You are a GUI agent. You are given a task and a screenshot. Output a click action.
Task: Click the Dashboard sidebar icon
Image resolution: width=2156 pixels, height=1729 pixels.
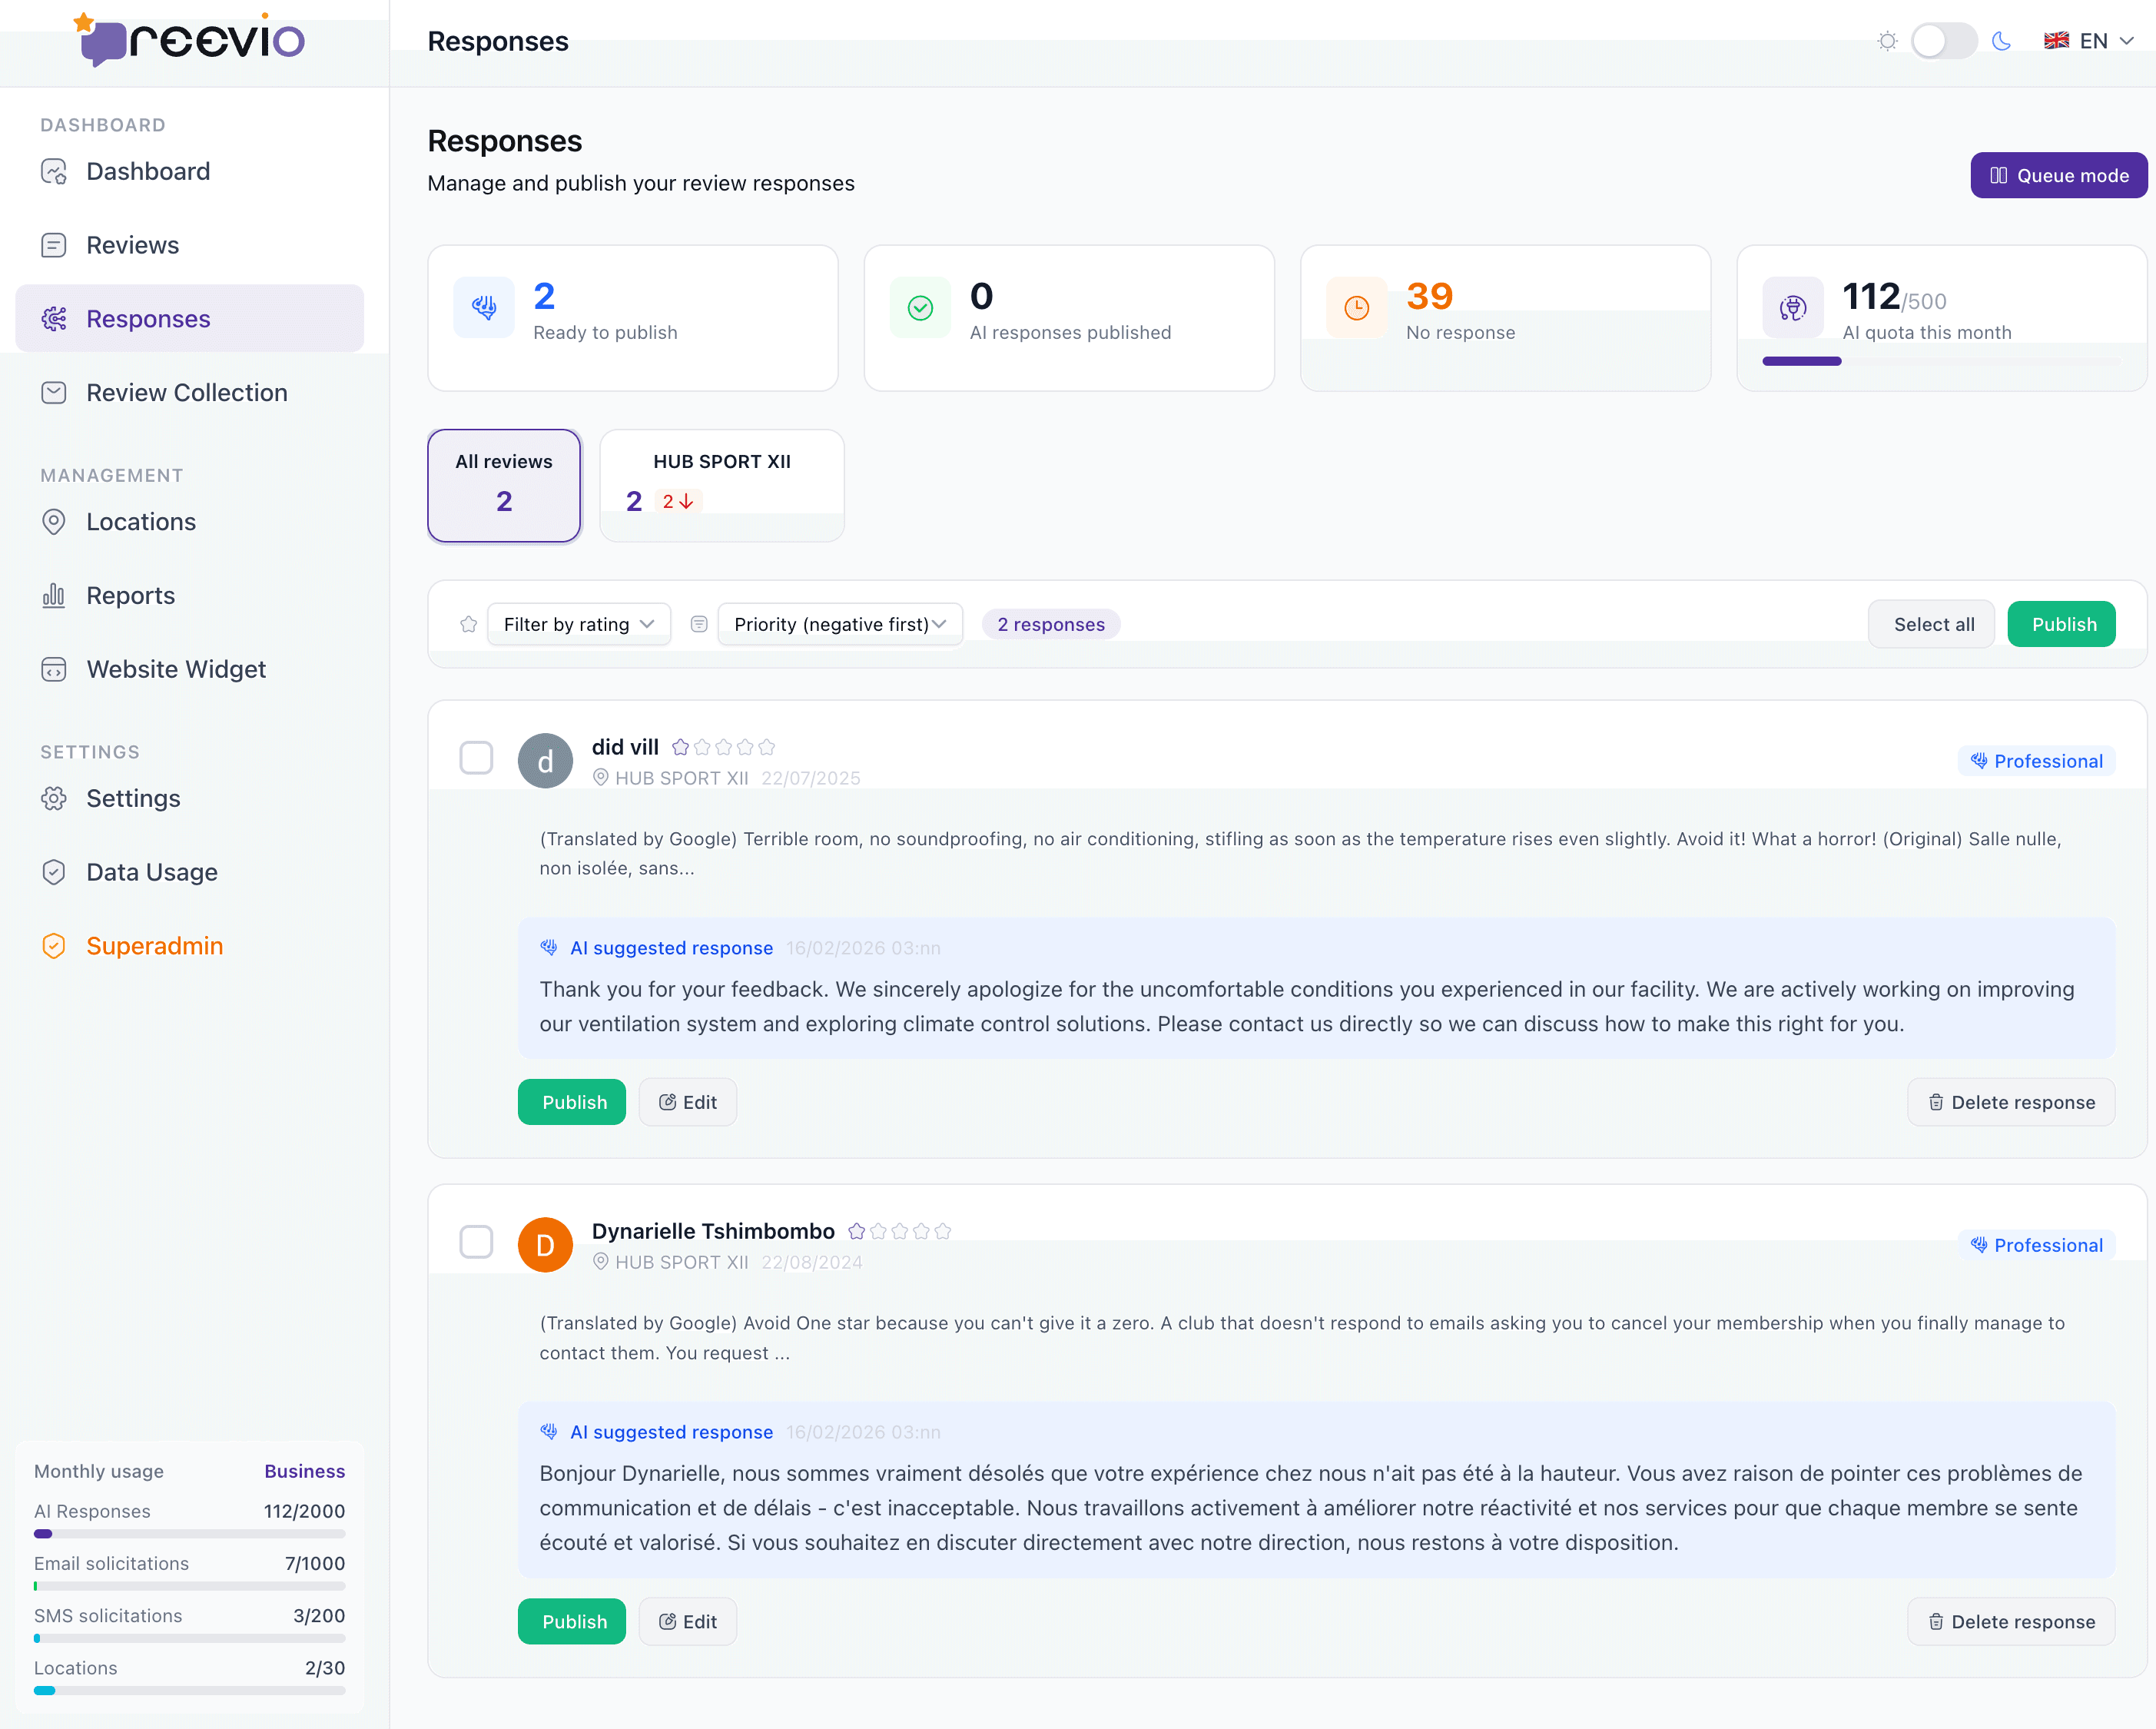(54, 172)
